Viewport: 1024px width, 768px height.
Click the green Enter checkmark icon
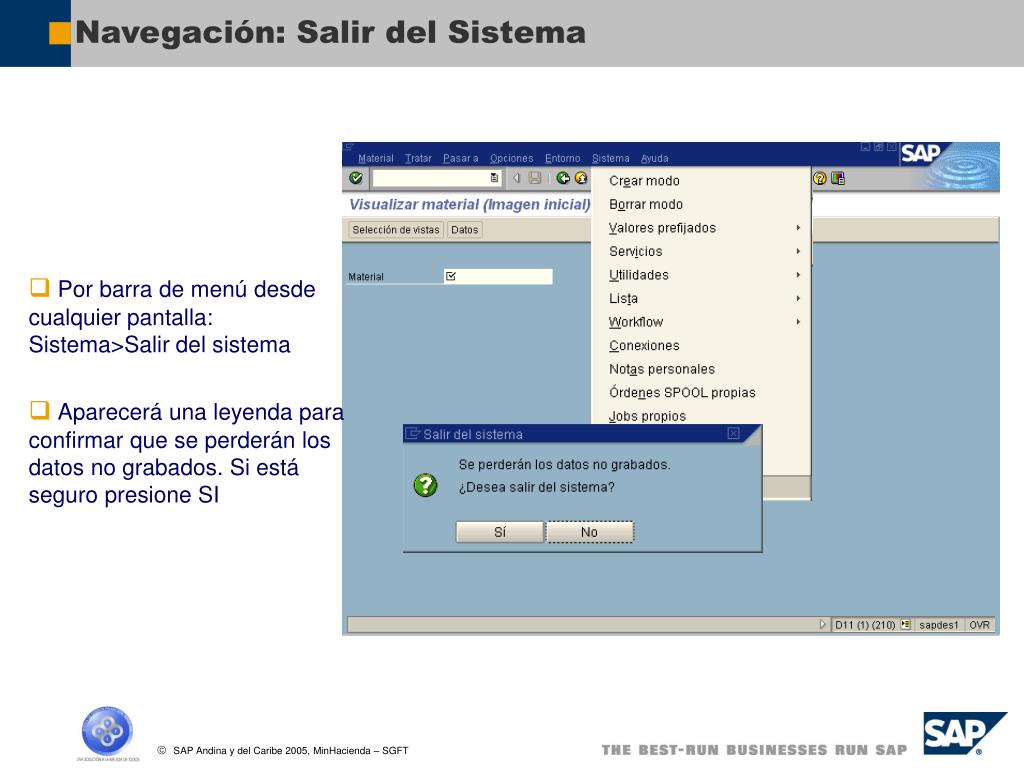(356, 178)
